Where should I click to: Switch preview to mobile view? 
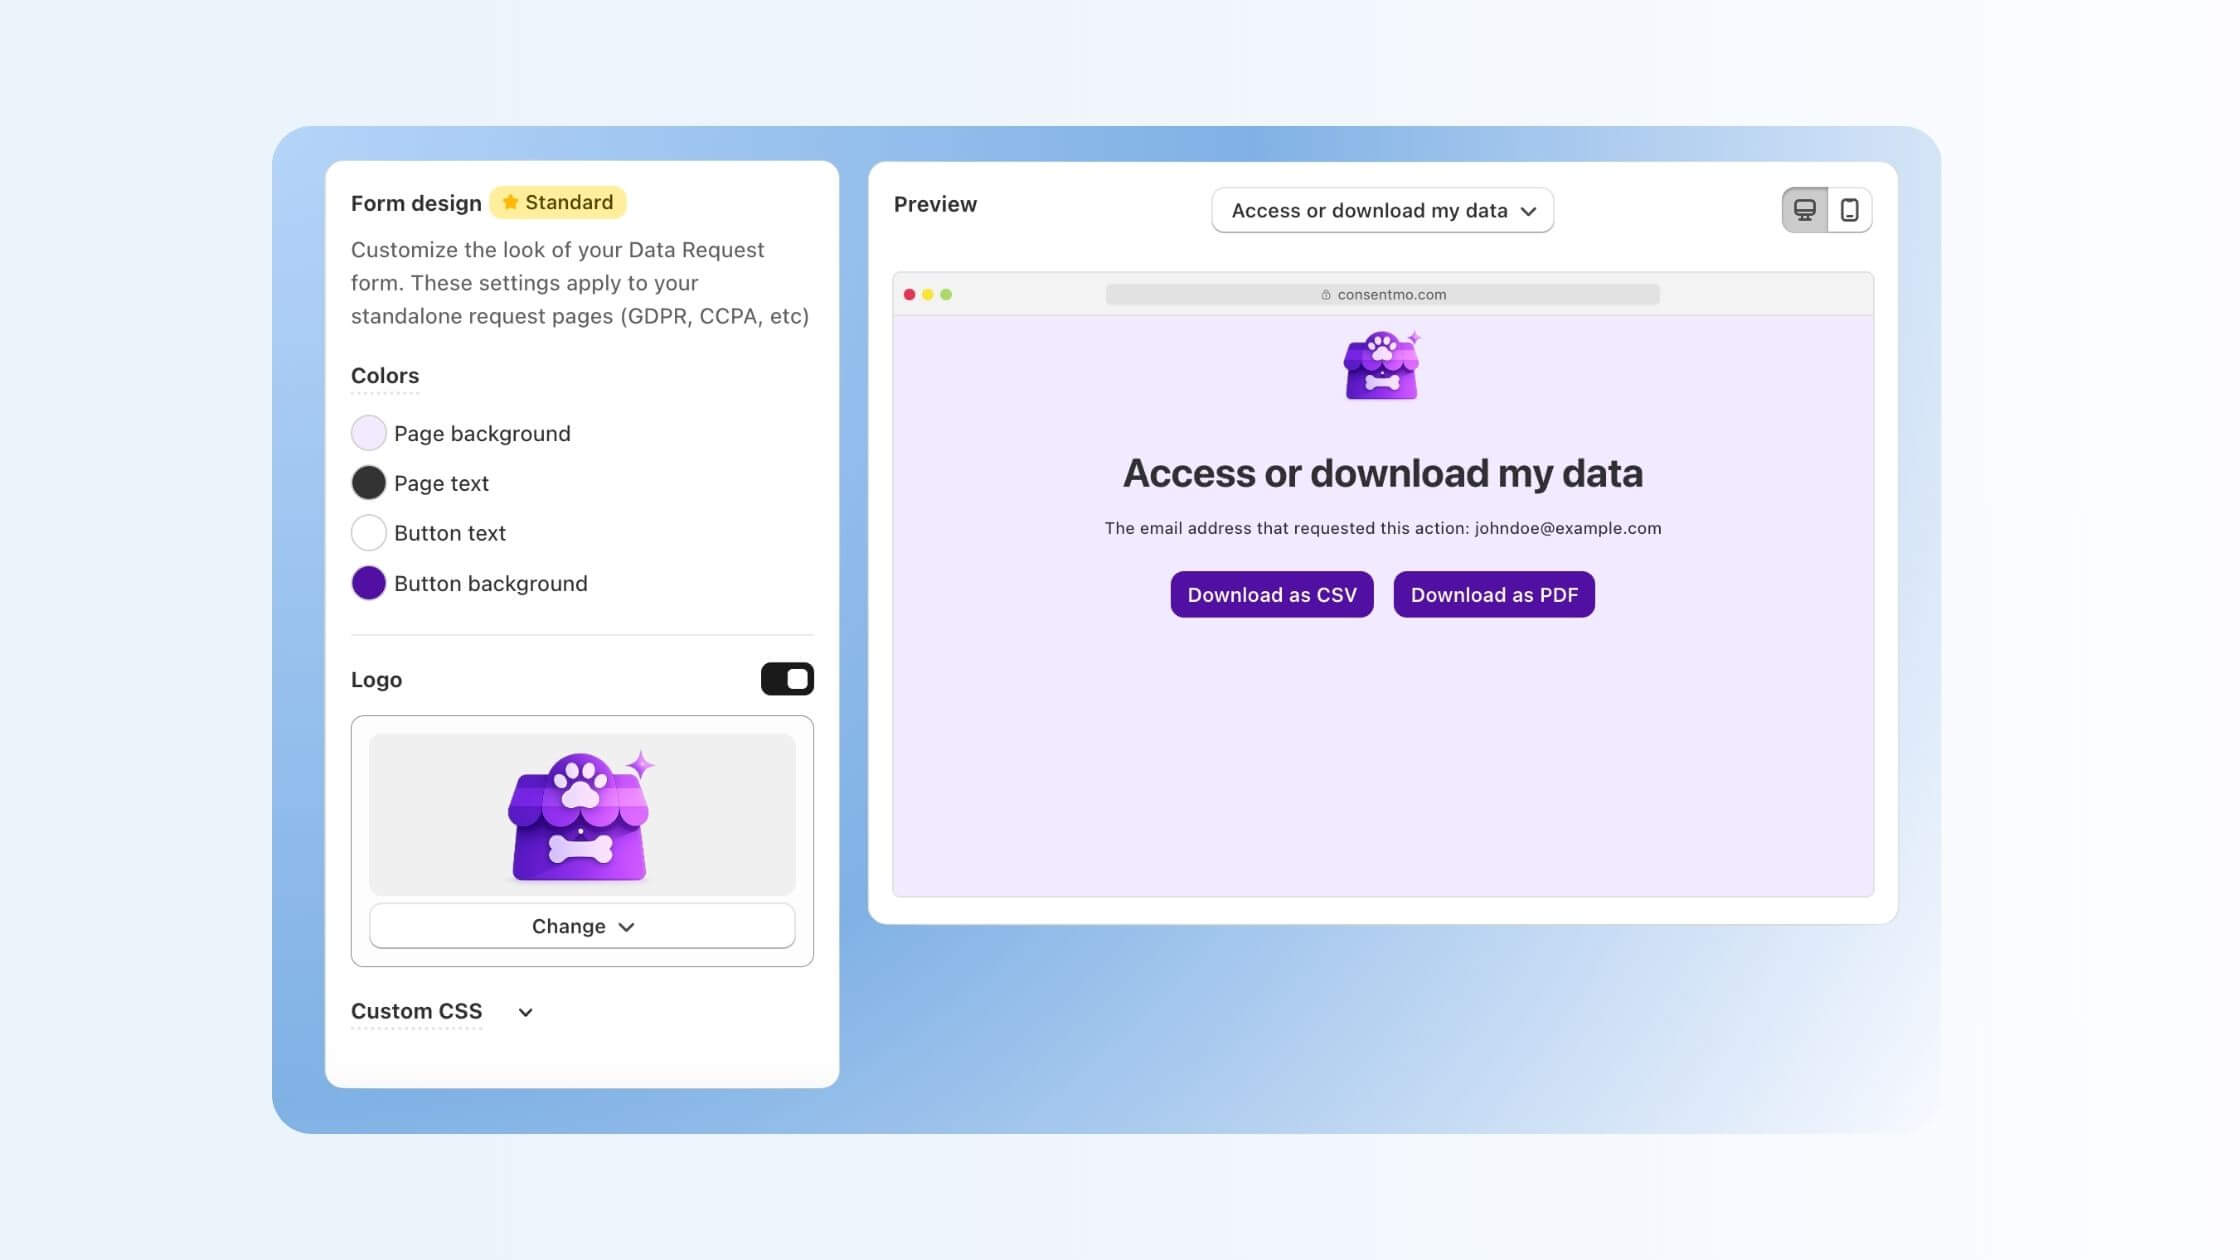[x=1849, y=210]
